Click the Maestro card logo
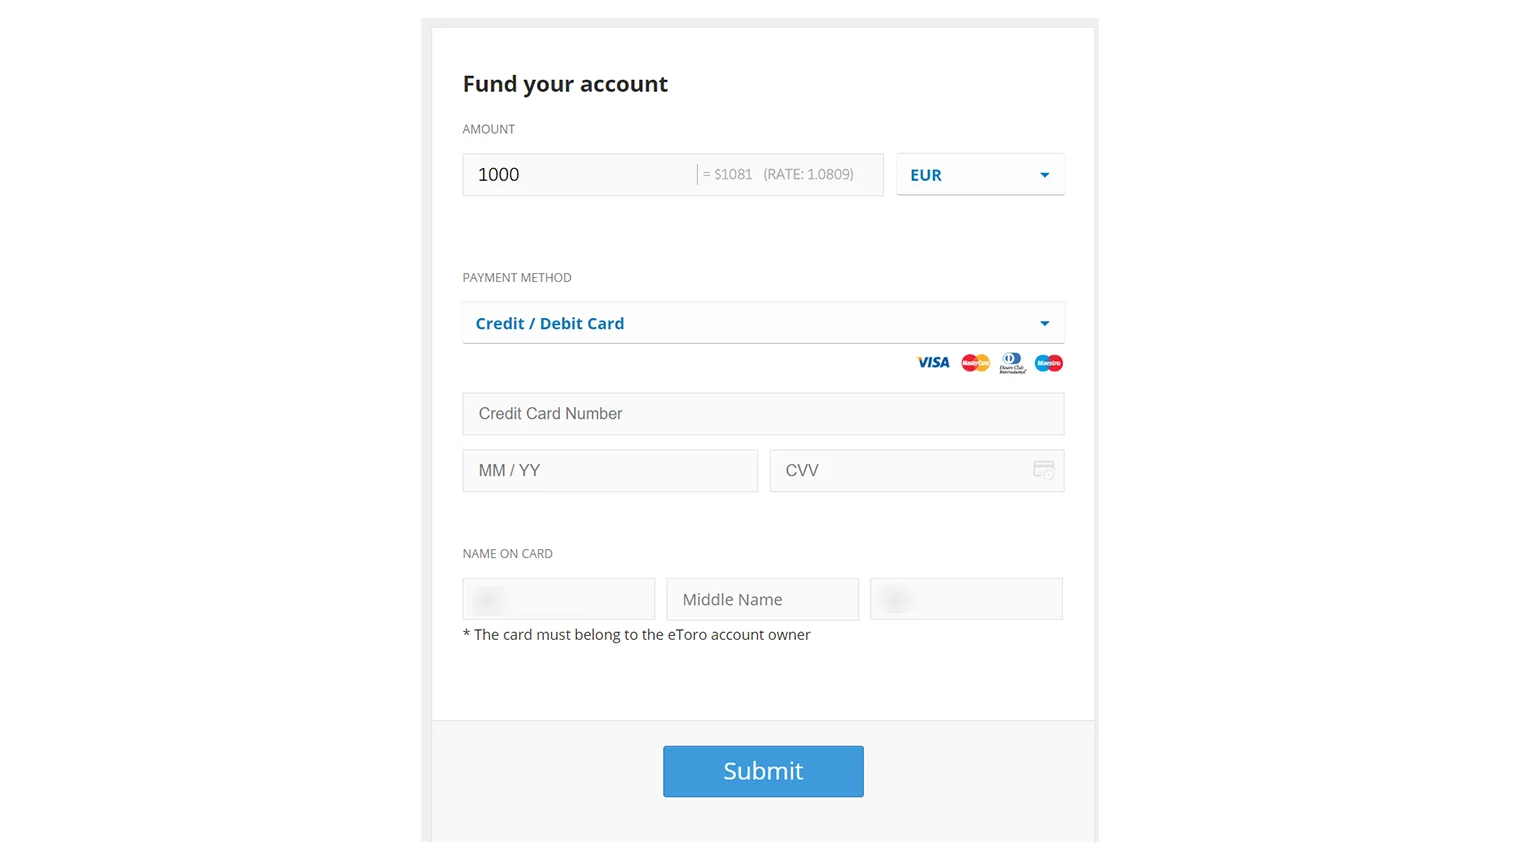1520x860 pixels. [x=1047, y=362]
